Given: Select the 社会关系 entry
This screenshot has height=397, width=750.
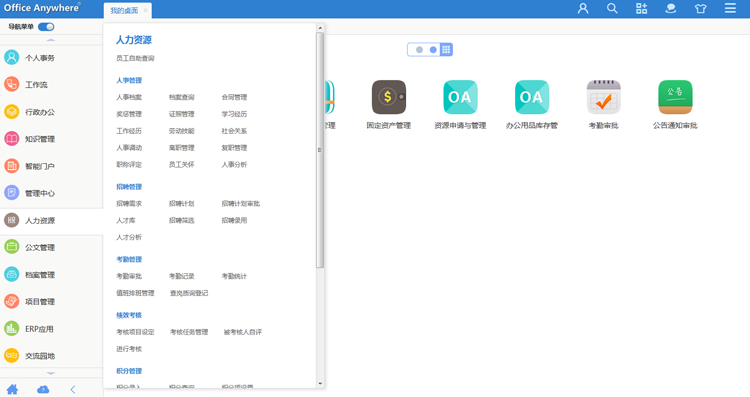Looking at the screenshot, I should 234,131.
